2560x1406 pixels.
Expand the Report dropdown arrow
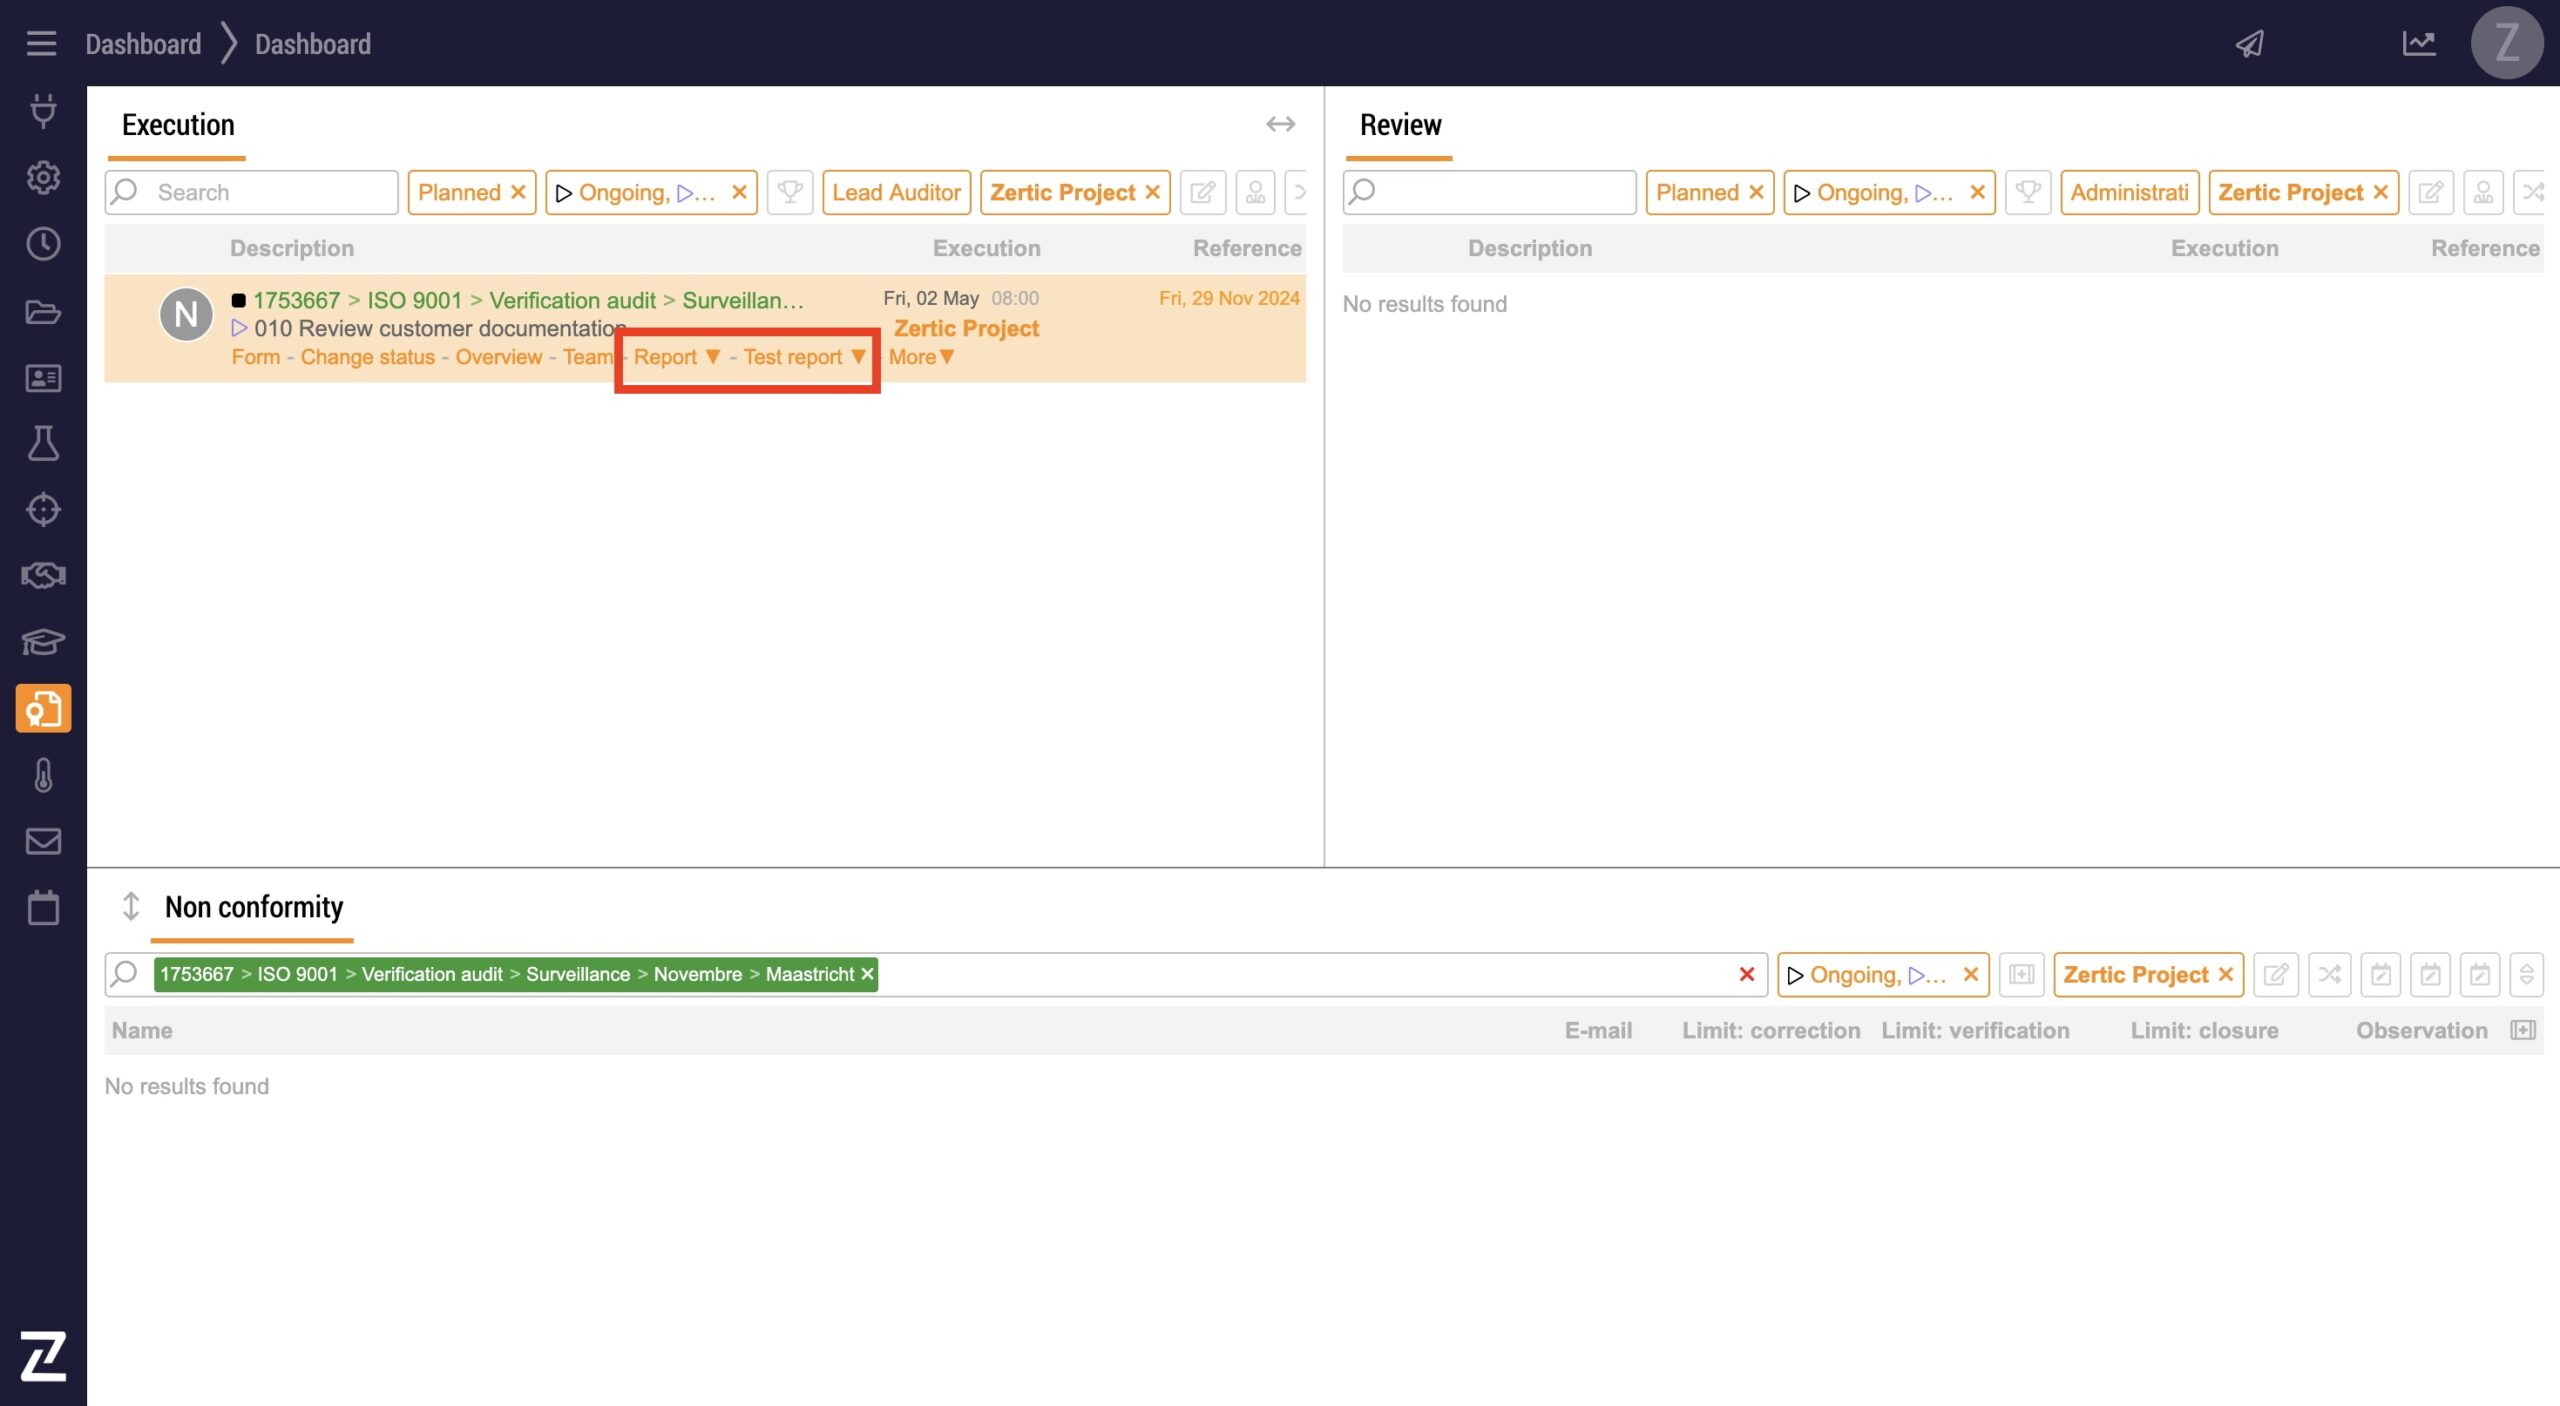(x=713, y=357)
